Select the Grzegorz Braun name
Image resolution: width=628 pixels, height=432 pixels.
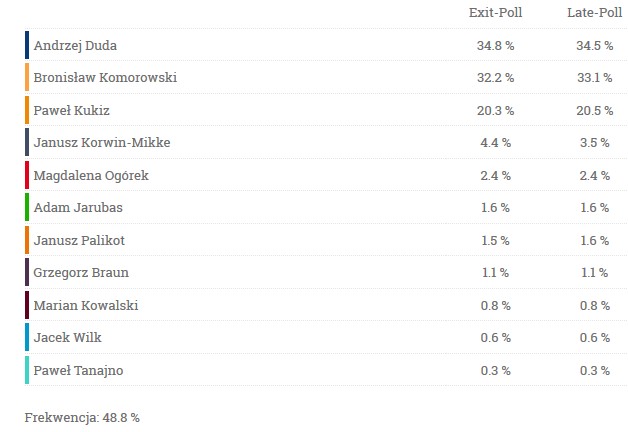coord(81,273)
